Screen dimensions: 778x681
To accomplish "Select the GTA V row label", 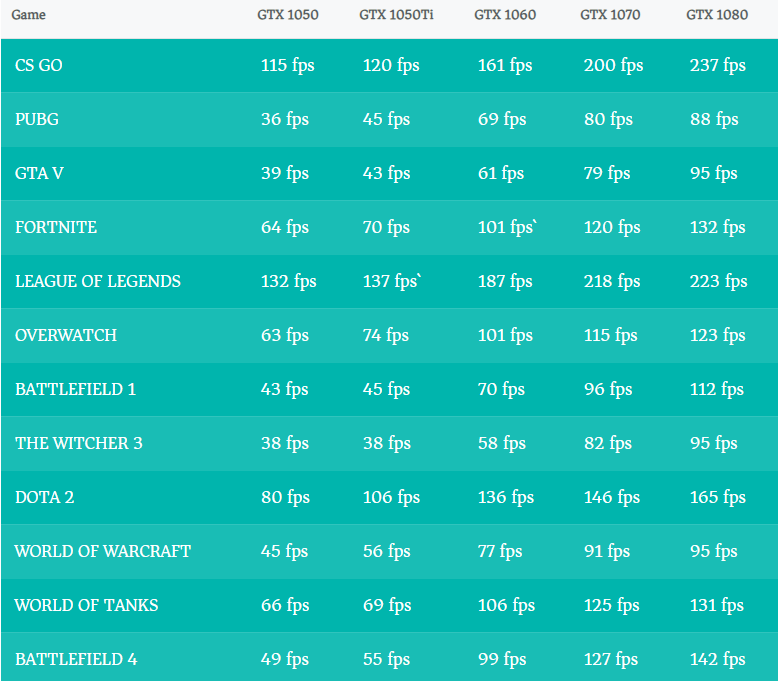I will (x=39, y=173).
